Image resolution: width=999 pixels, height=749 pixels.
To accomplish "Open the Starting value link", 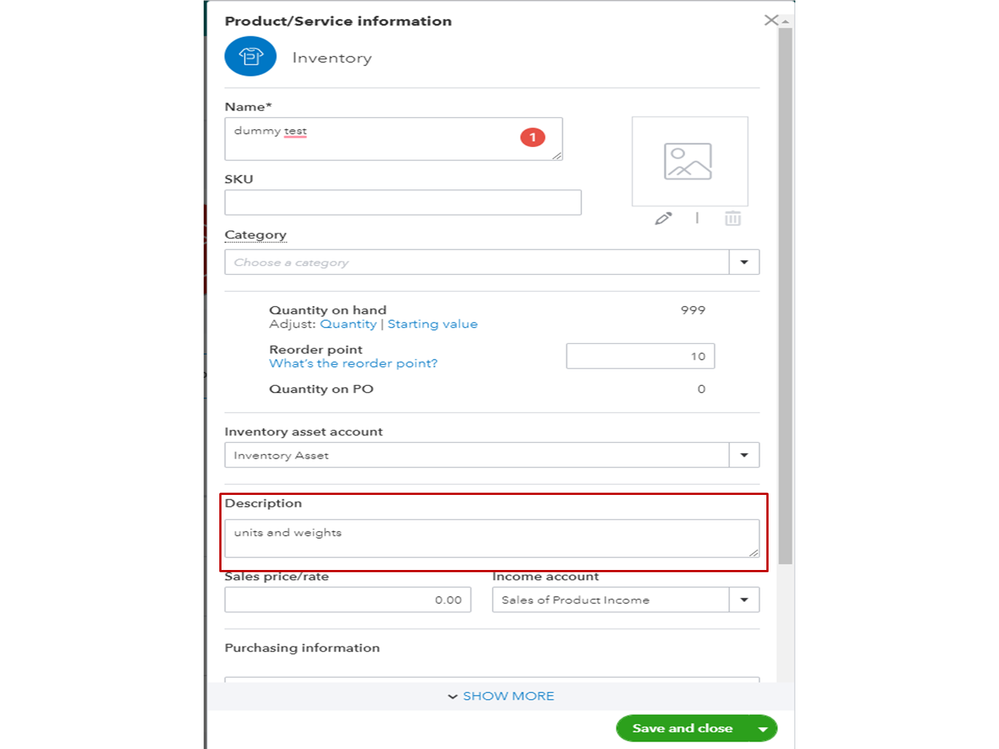I will click(432, 324).
